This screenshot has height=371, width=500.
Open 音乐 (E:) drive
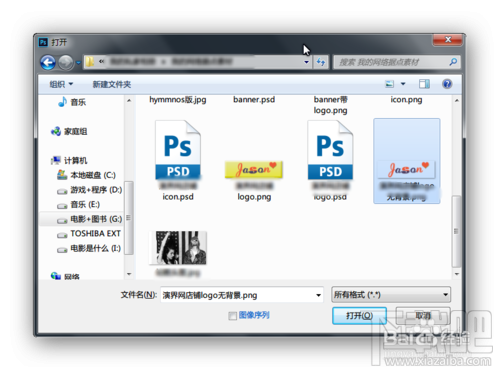[85, 204]
